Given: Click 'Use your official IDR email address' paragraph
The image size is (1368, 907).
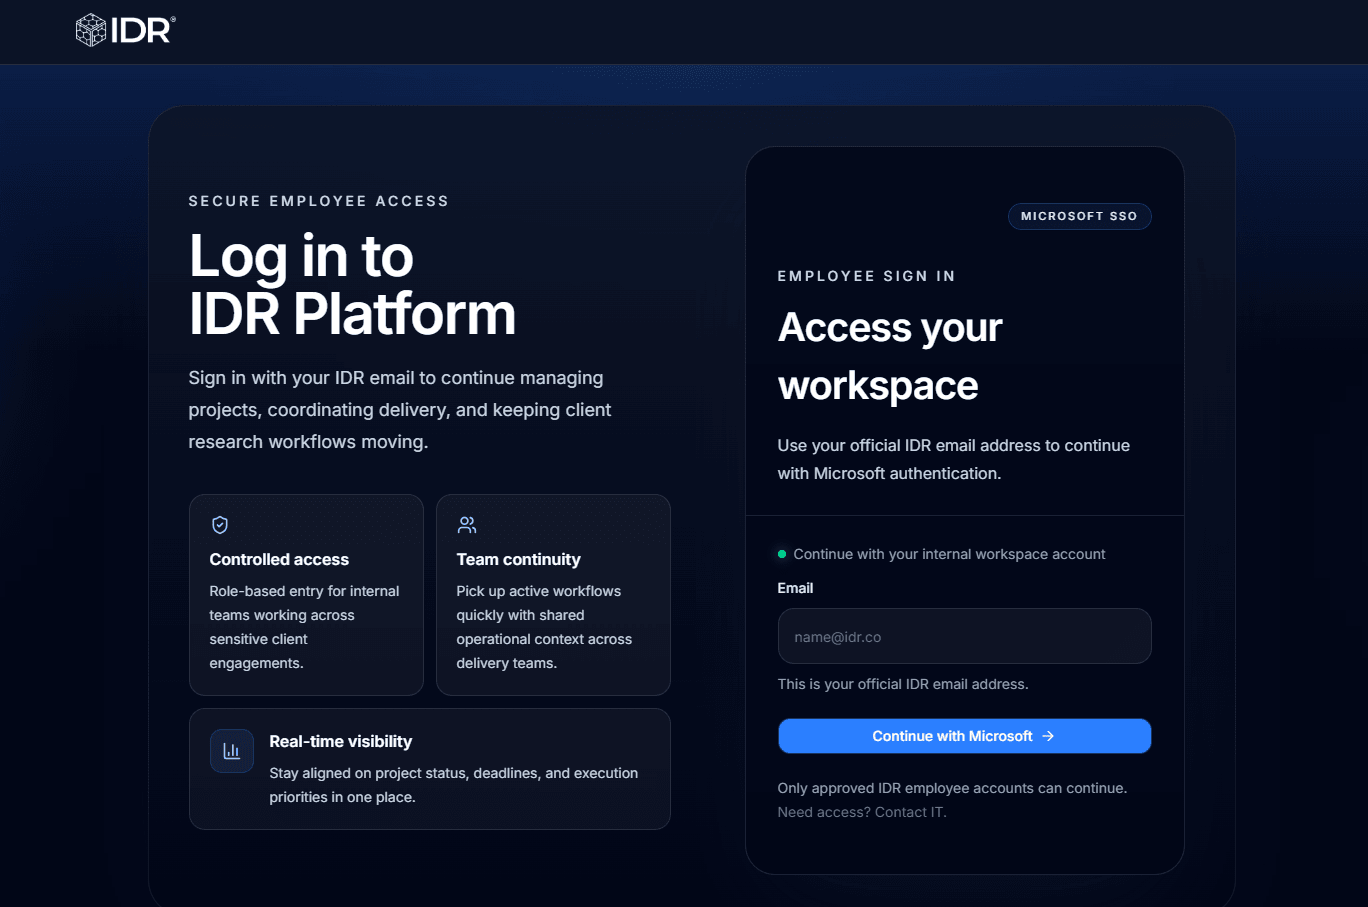Looking at the screenshot, I should (954, 459).
